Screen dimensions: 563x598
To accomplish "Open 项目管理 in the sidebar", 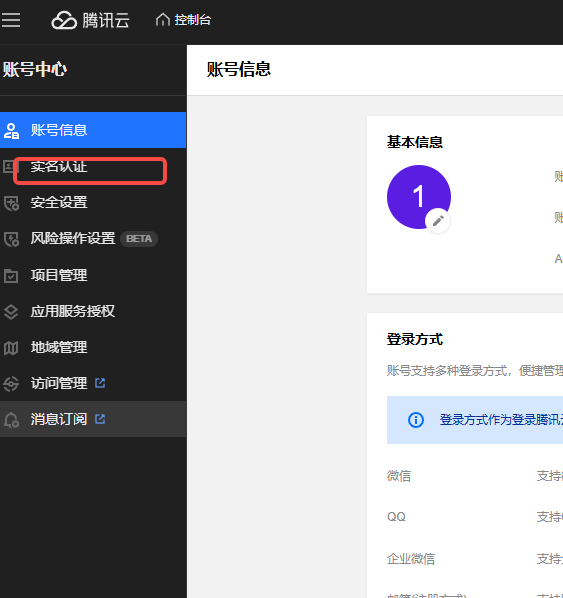I will pos(93,275).
